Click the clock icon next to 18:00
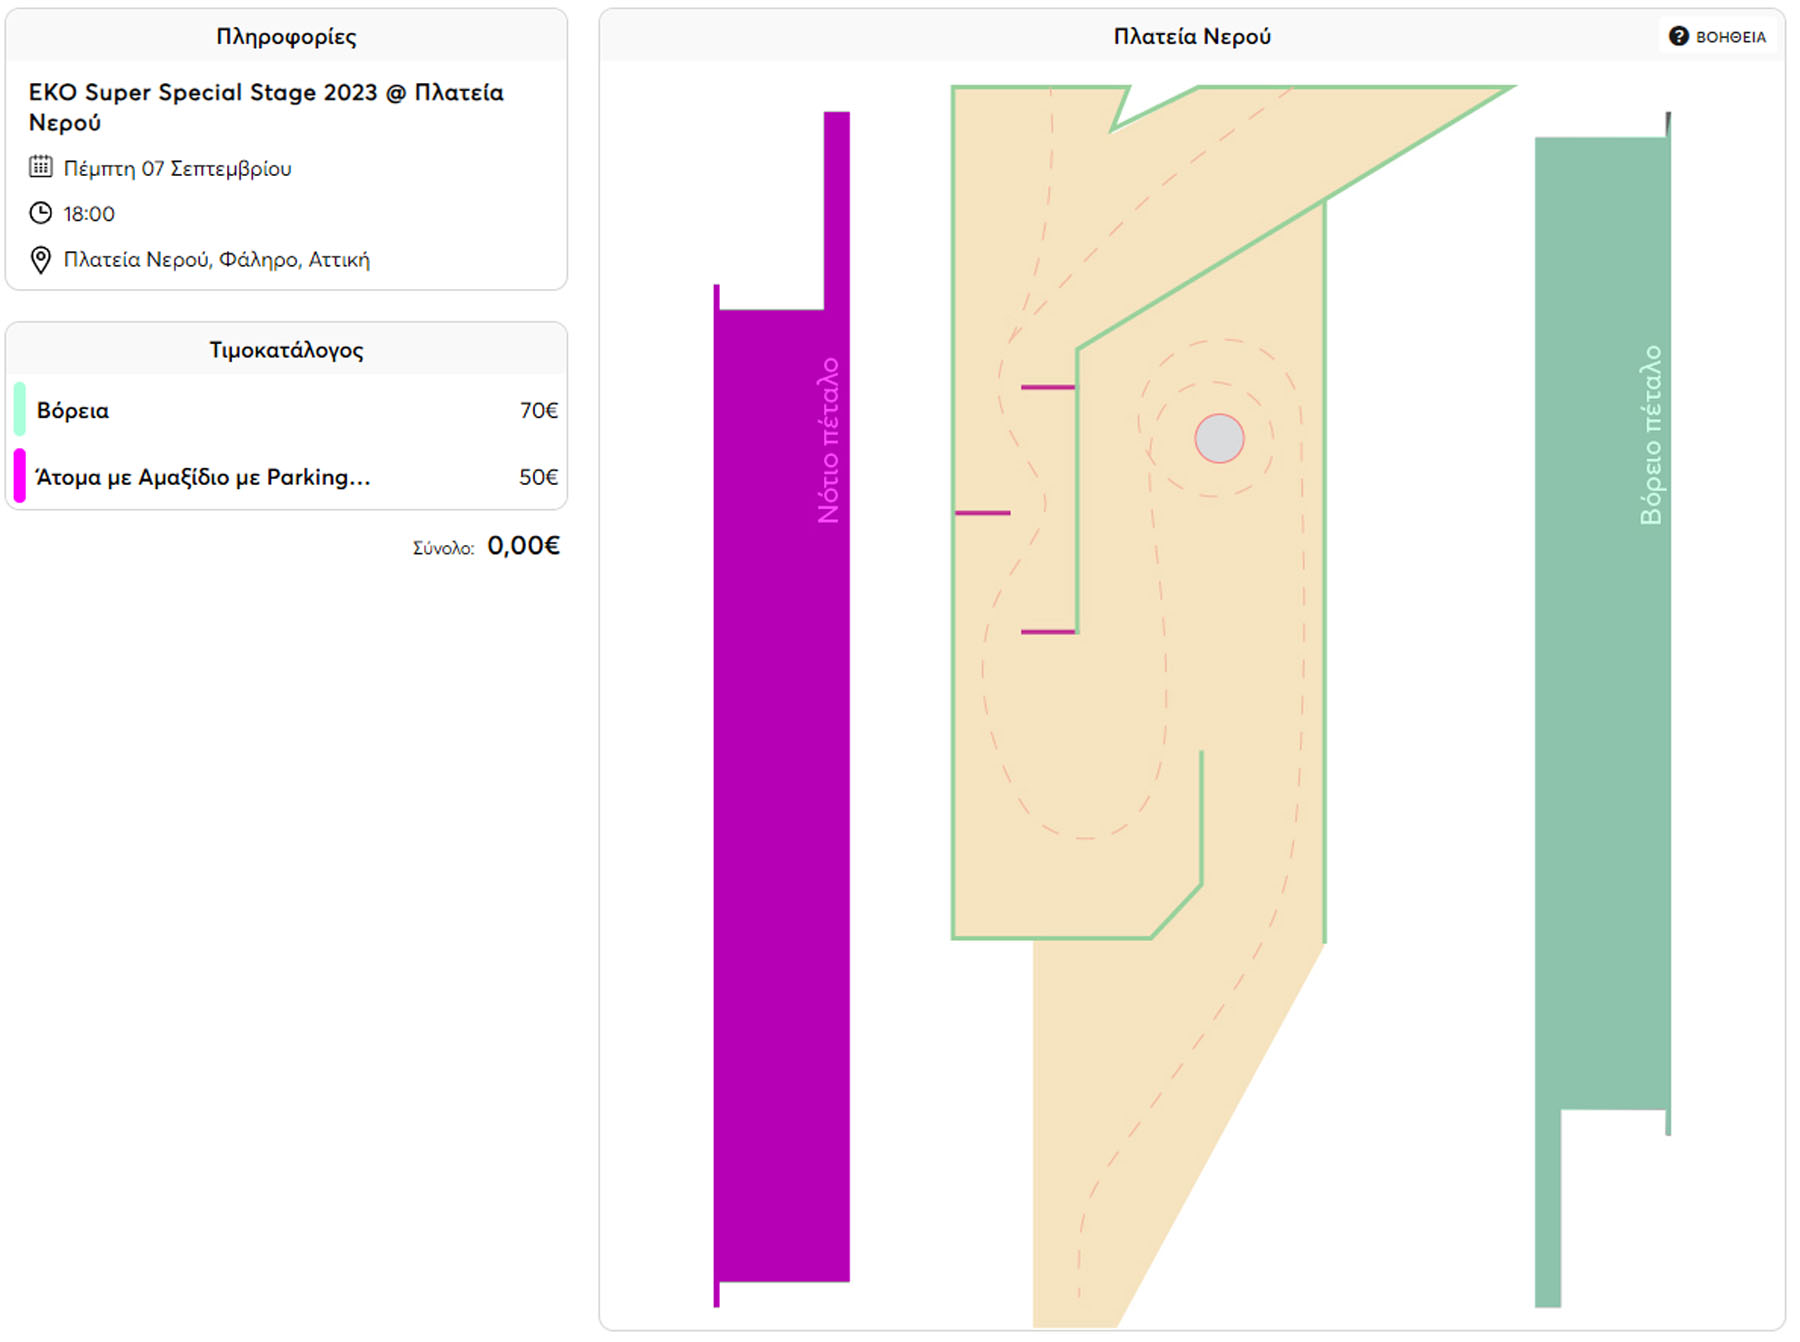The height and width of the screenshot is (1342, 1800). (x=40, y=213)
